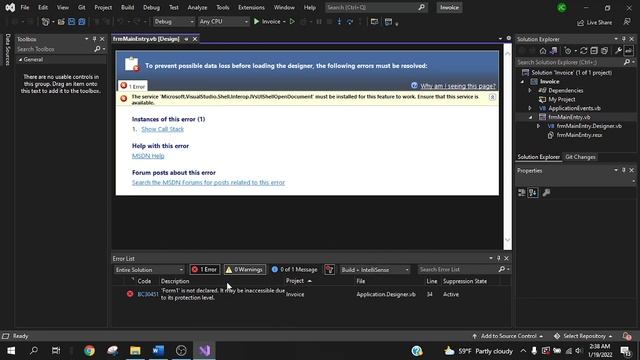
Task: Click Start Without Debugging outline play icon
Action: coord(292,22)
